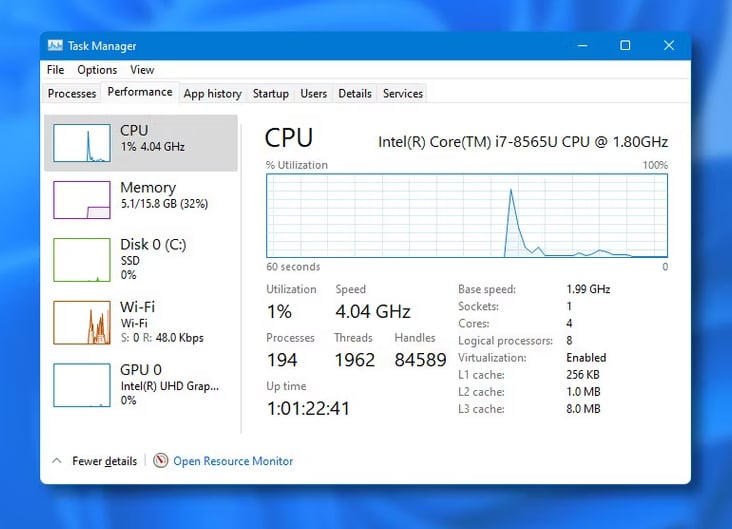
Task: Click the processor name Intel Core i7-8565U
Action: coord(523,141)
